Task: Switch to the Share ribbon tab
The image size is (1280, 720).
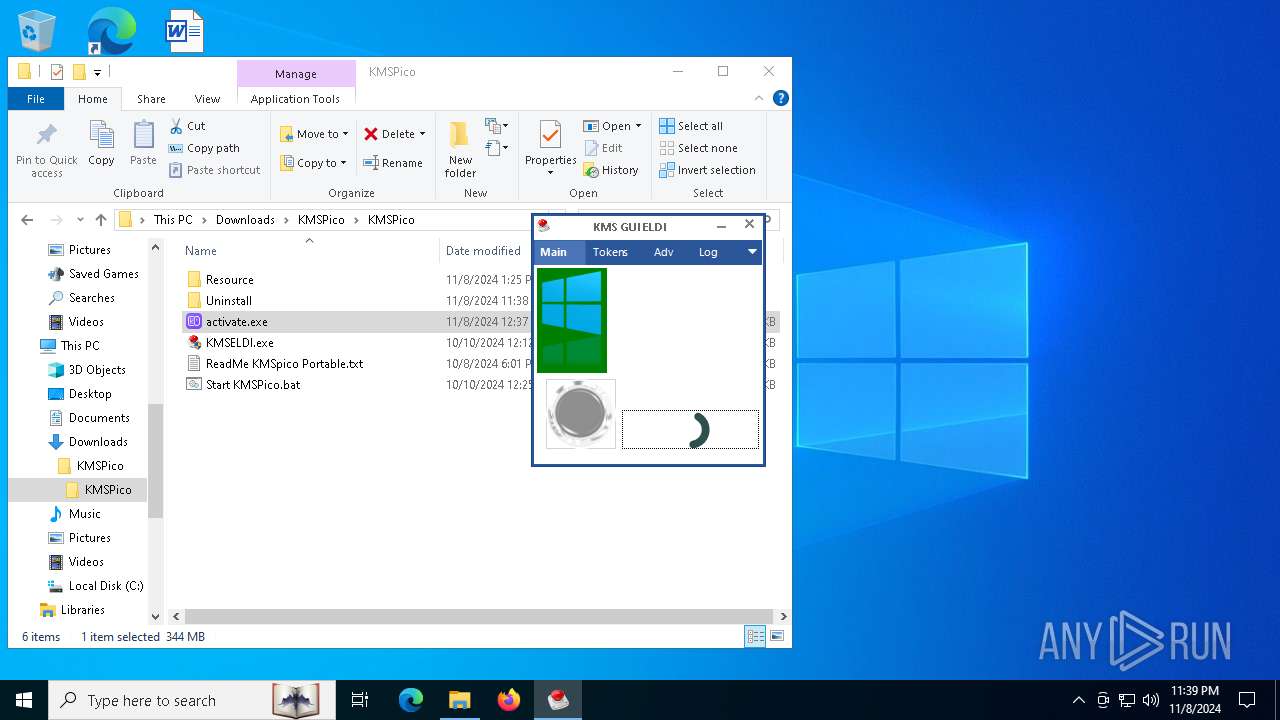Action: coord(151,99)
